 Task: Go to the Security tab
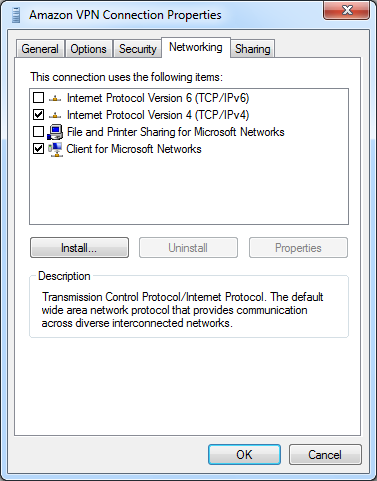[137, 49]
